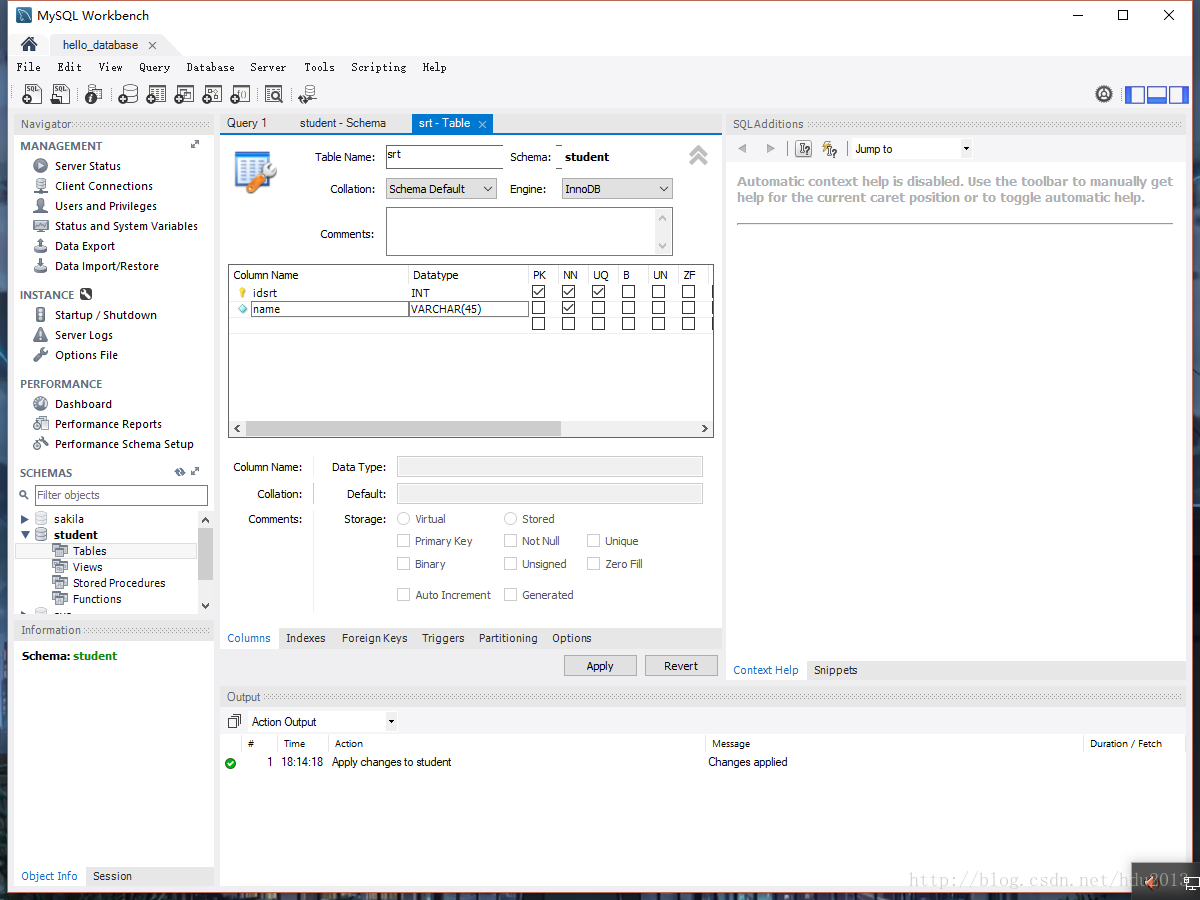Check the UQ checkbox for name column
This screenshot has width=1200, height=900.
[599, 308]
